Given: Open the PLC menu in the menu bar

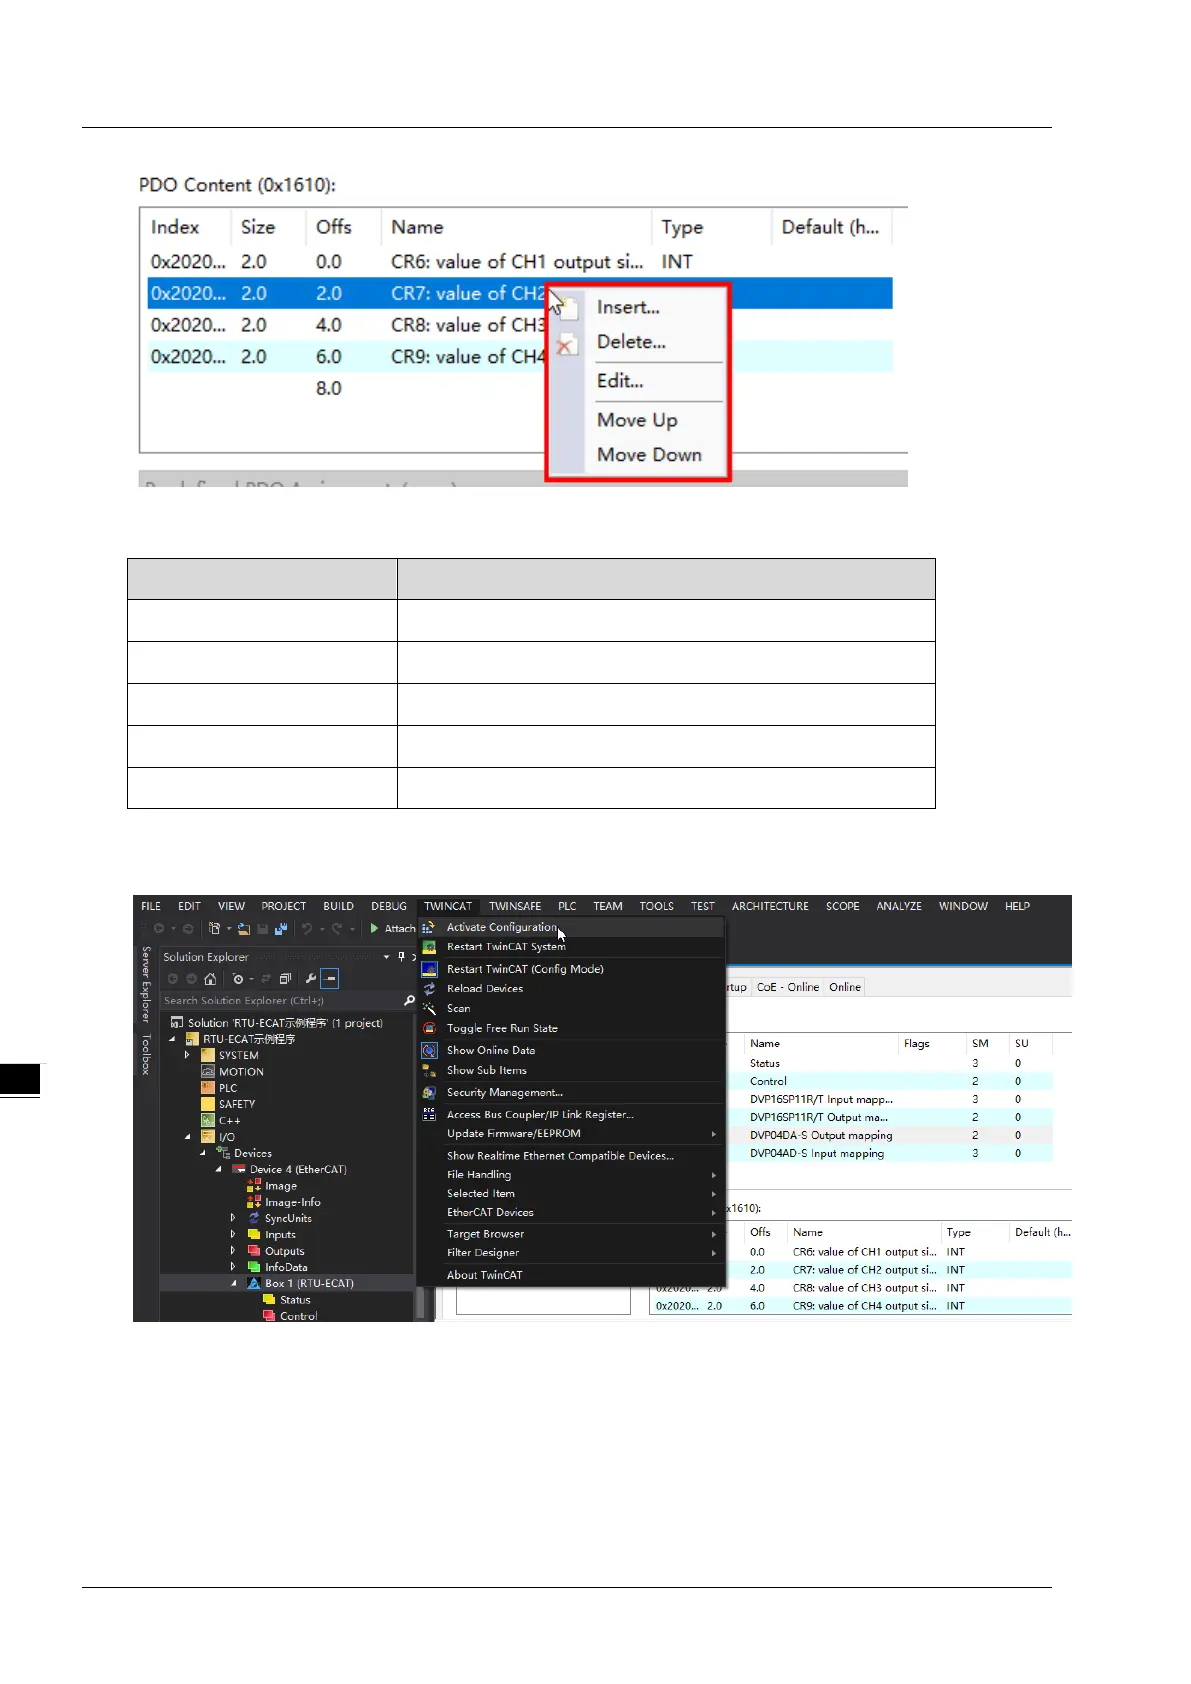Looking at the screenshot, I should pyautogui.click(x=567, y=906).
